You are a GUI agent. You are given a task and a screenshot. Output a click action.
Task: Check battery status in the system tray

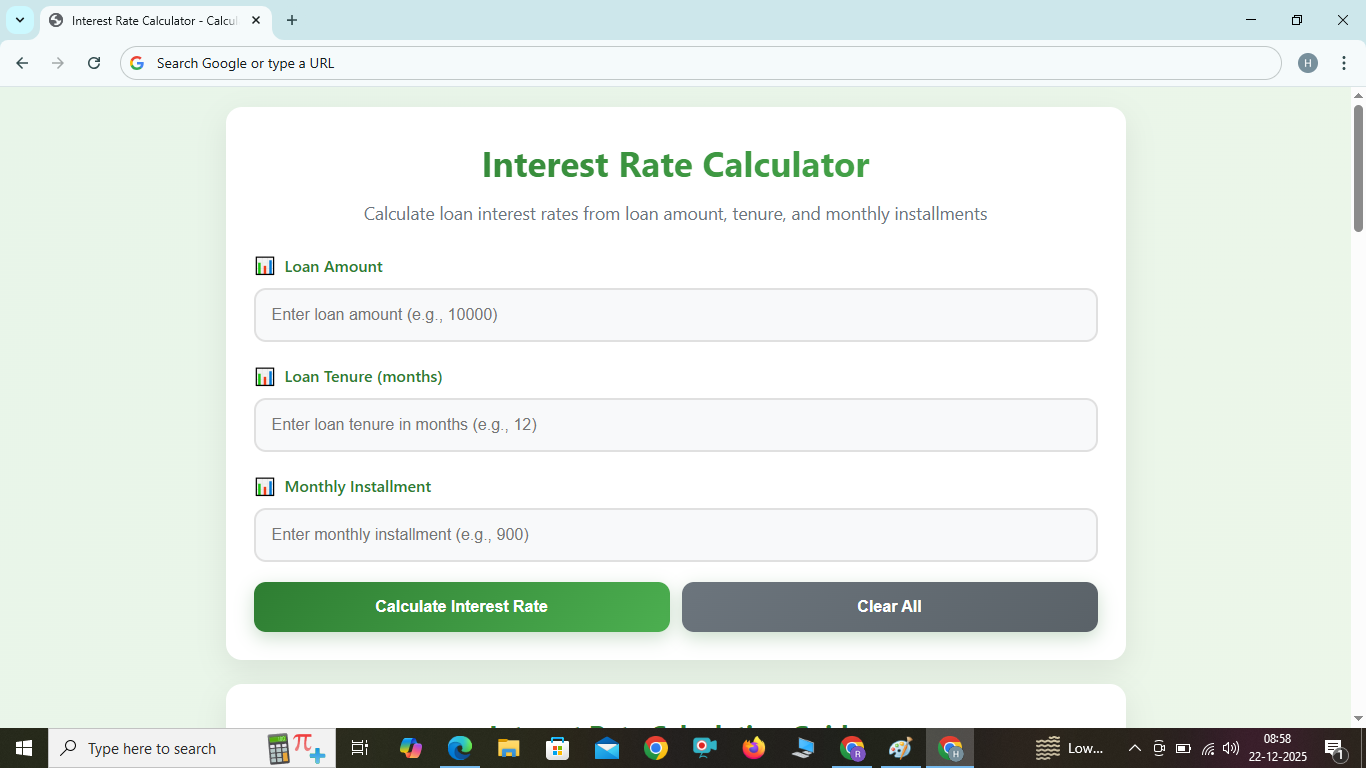click(1182, 748)
